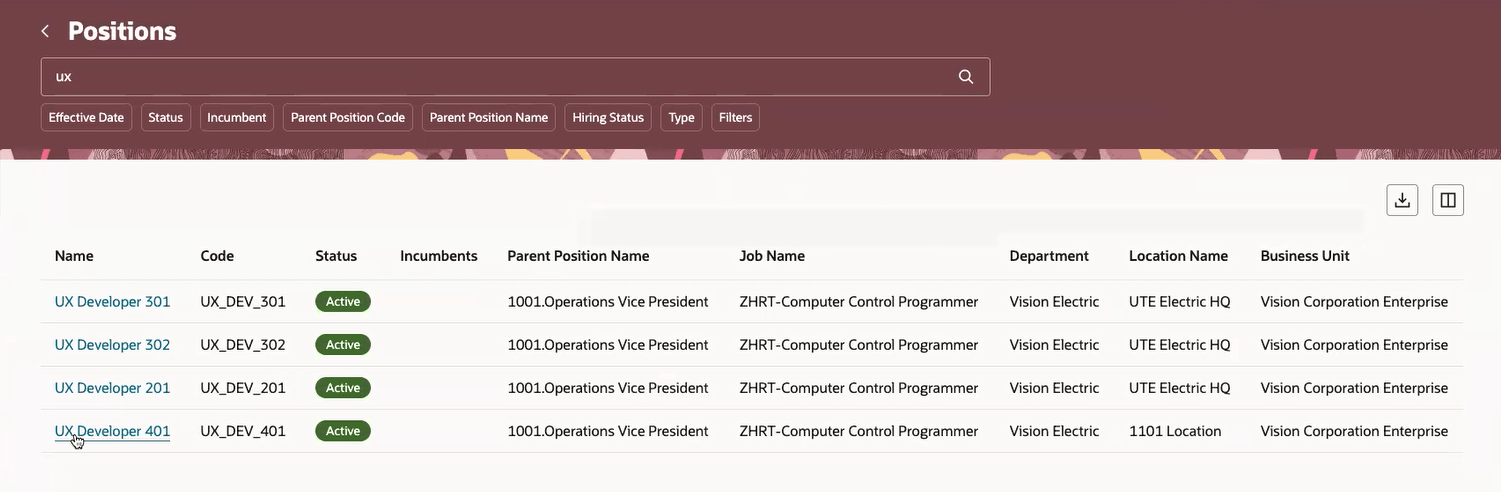Click the search magnifier icon
Viewport: 1501px width, 492px height.
965,77
